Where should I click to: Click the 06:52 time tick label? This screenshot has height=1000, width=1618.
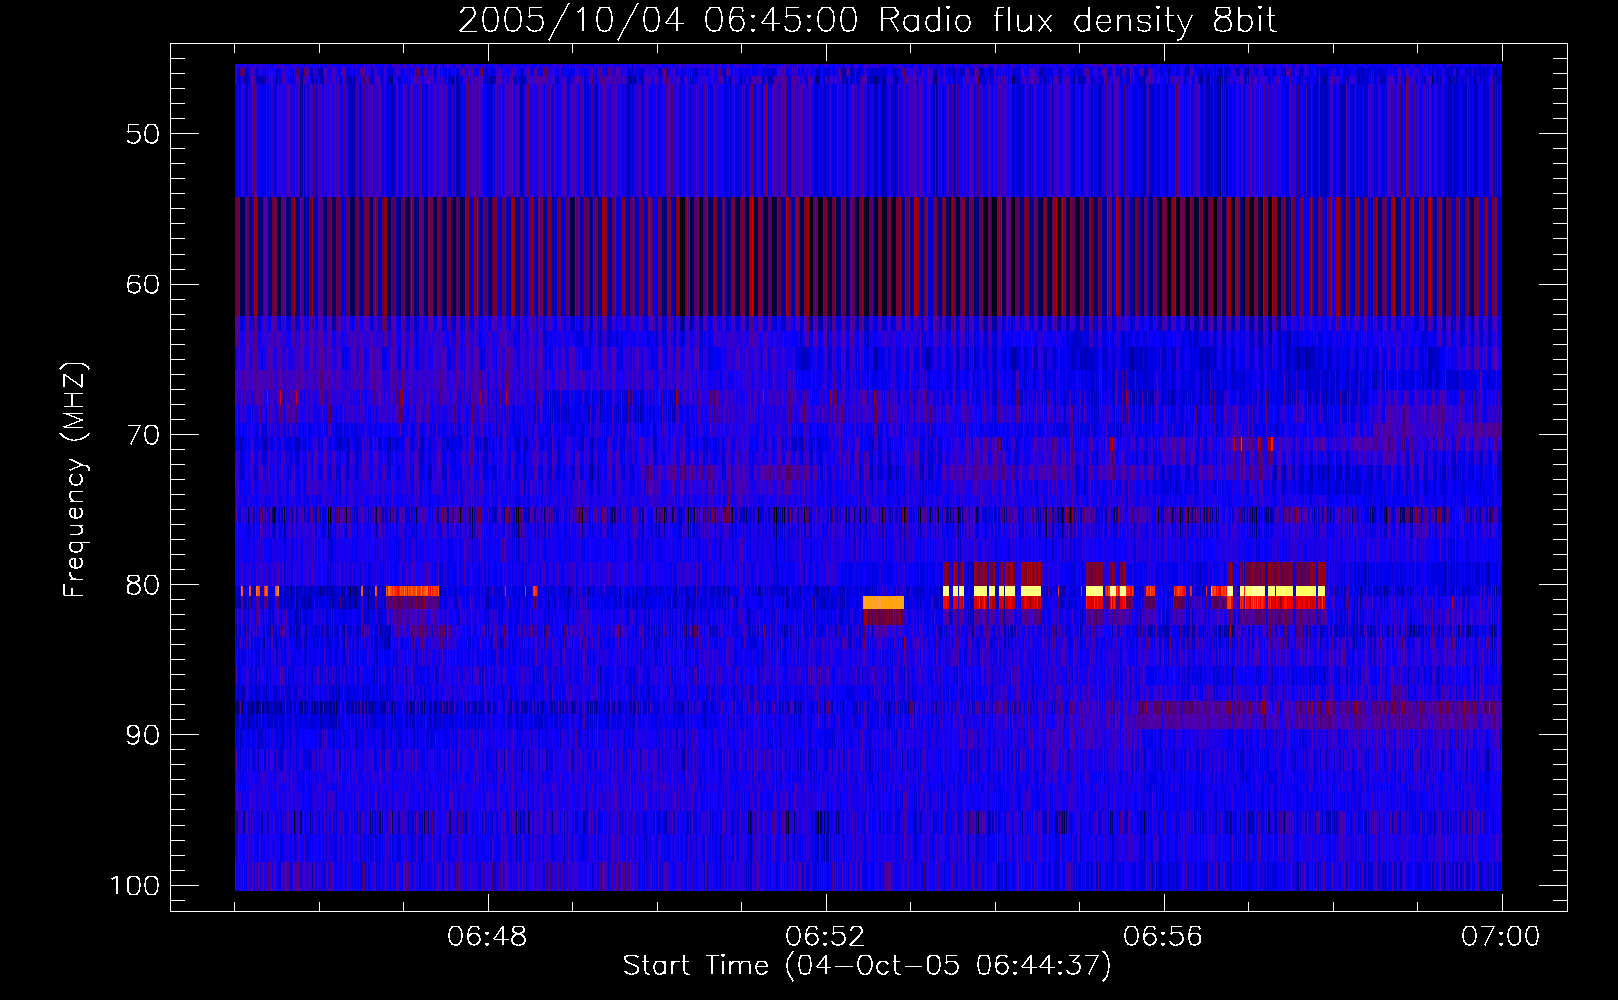point(826,937)
